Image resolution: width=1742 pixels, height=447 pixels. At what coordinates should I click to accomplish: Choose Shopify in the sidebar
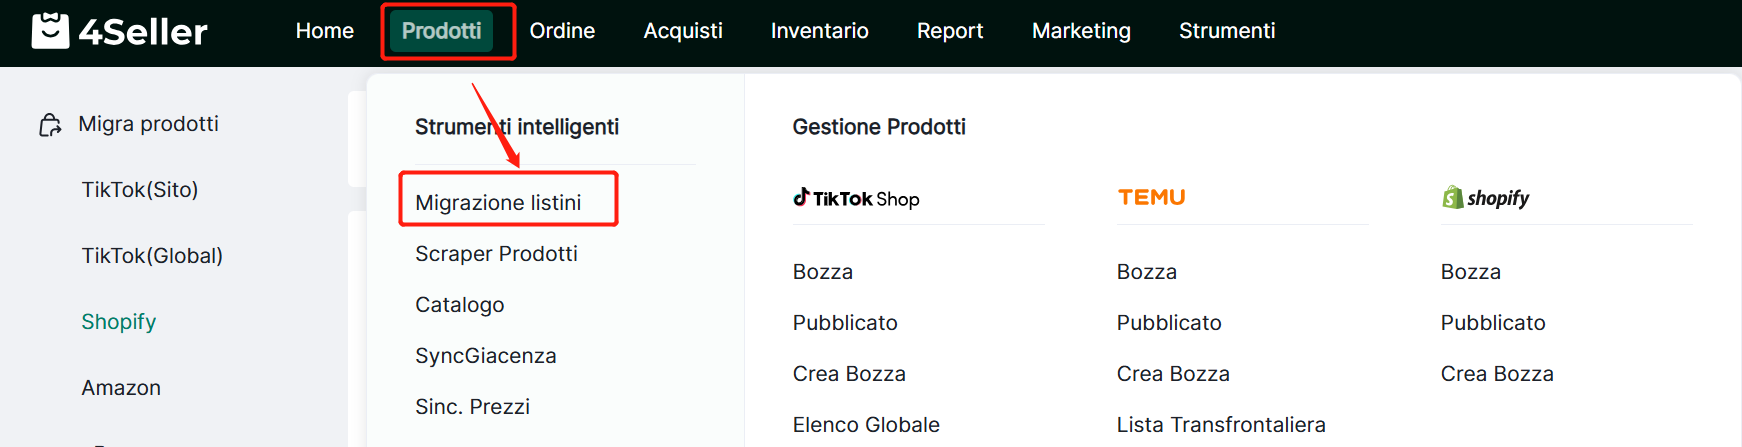point(119,322)
